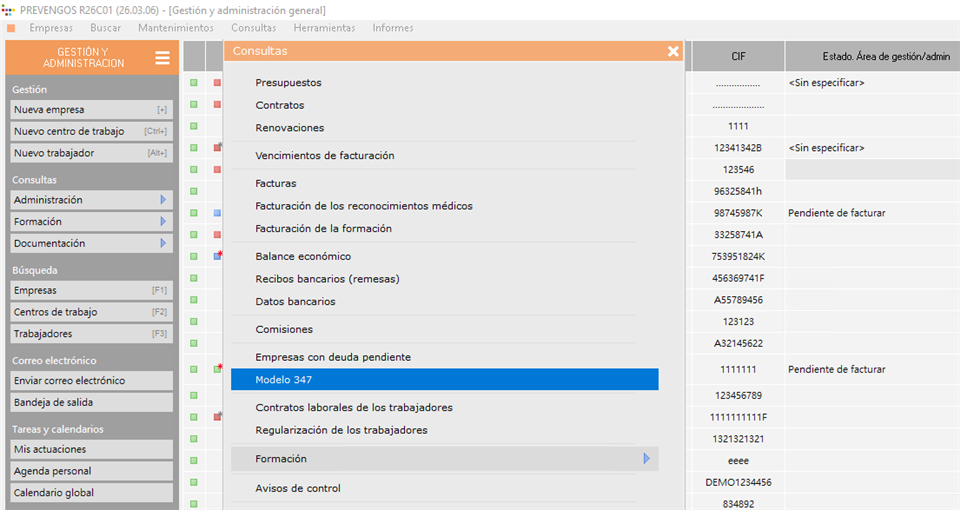Screen dimensions: 960x510
Task: Click blue marker in 98745987K row
Action: coord(217,213)
